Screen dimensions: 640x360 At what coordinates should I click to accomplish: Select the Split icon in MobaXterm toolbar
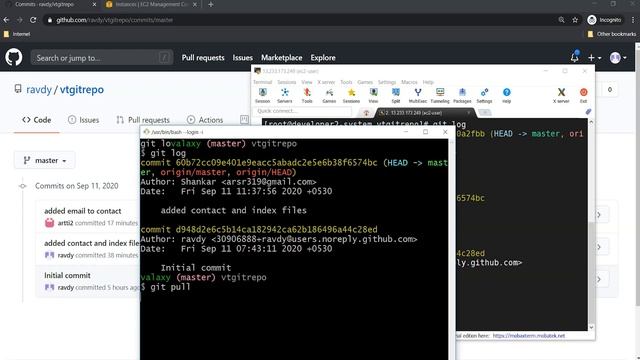click(396, 96)
